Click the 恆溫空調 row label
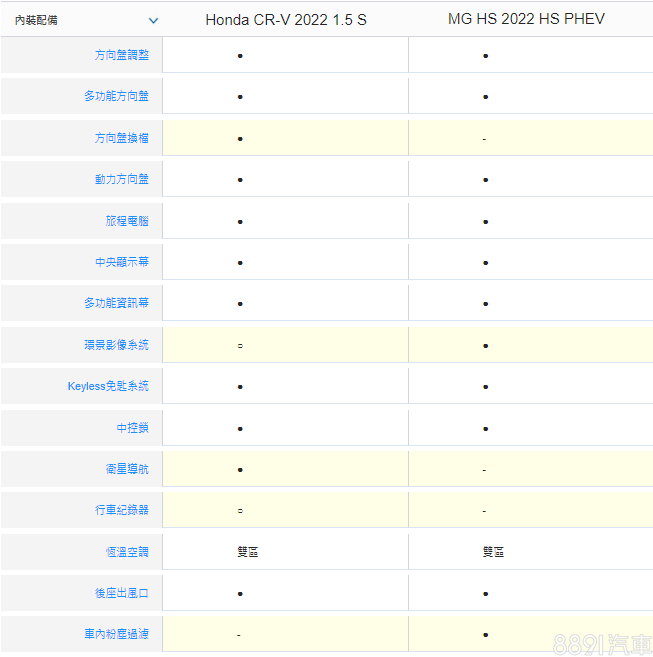This screenshot has height=657, width=653. [x=127, y=552]
